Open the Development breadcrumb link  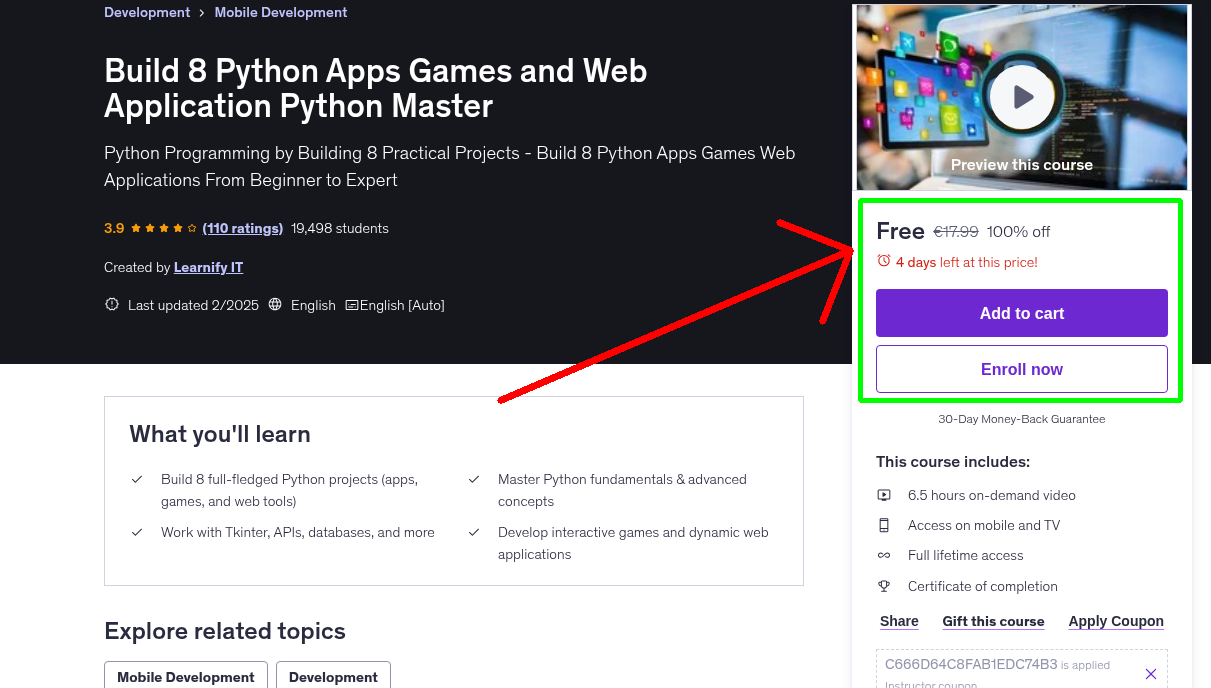(147, 13)
